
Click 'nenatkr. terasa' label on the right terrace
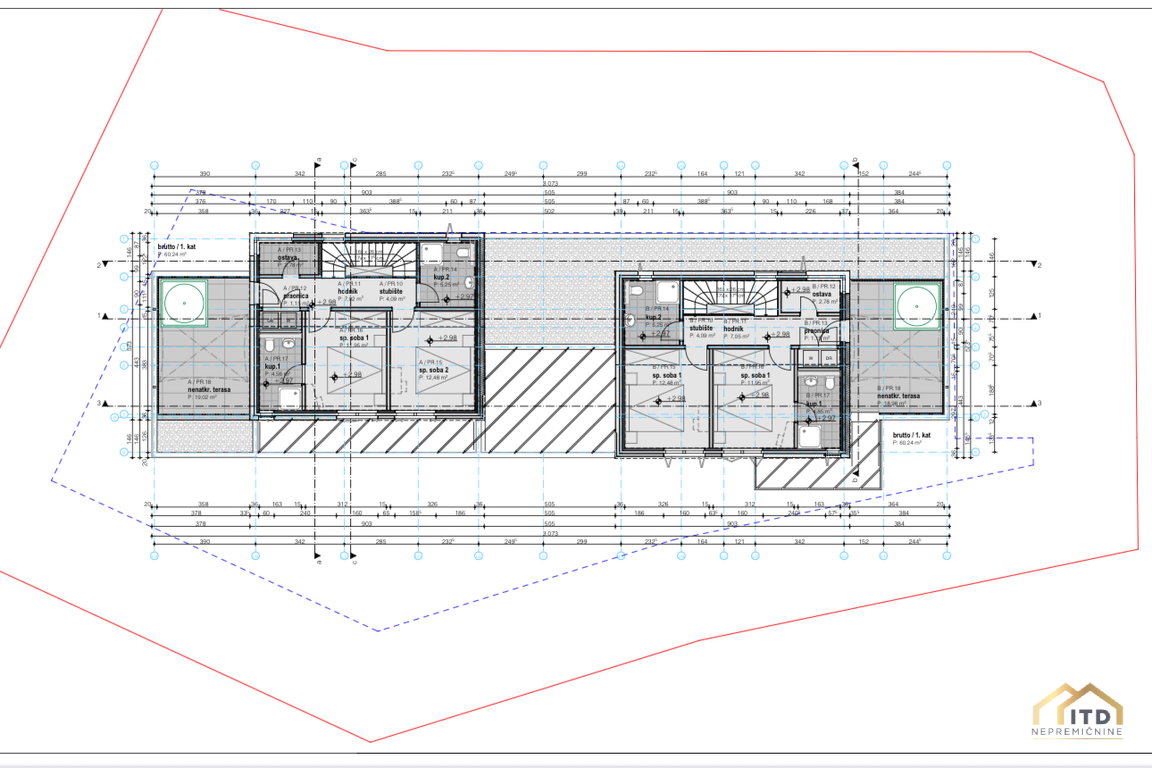point(898,396)
